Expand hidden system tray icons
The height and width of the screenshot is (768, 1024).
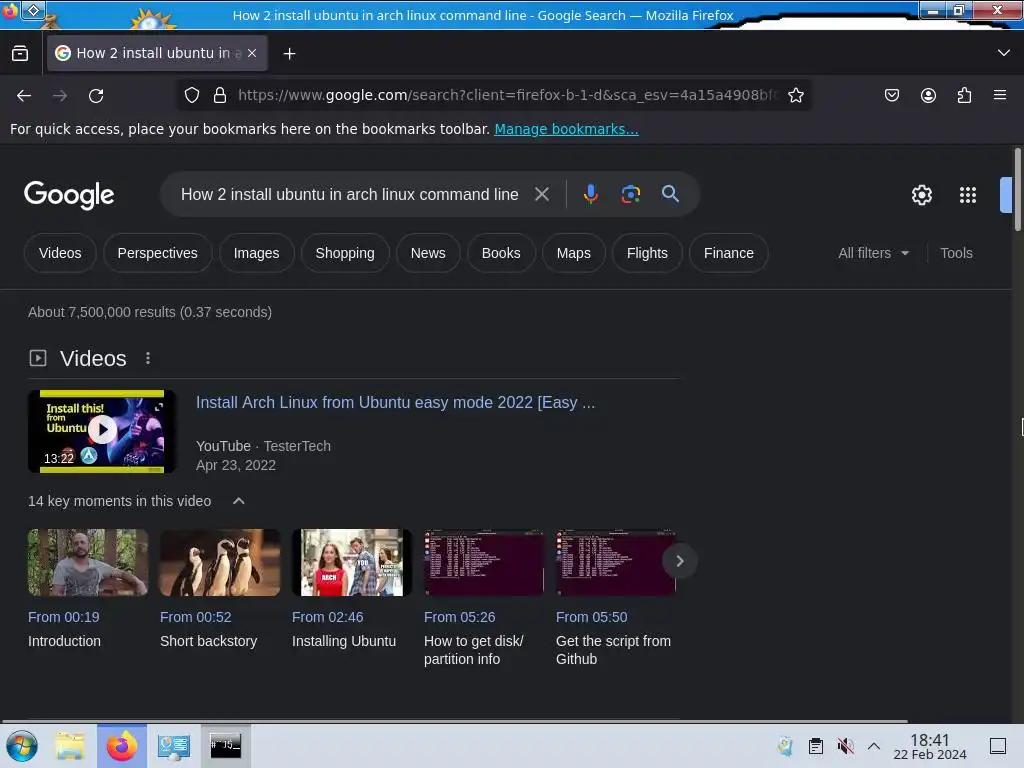tap(874, 746)
